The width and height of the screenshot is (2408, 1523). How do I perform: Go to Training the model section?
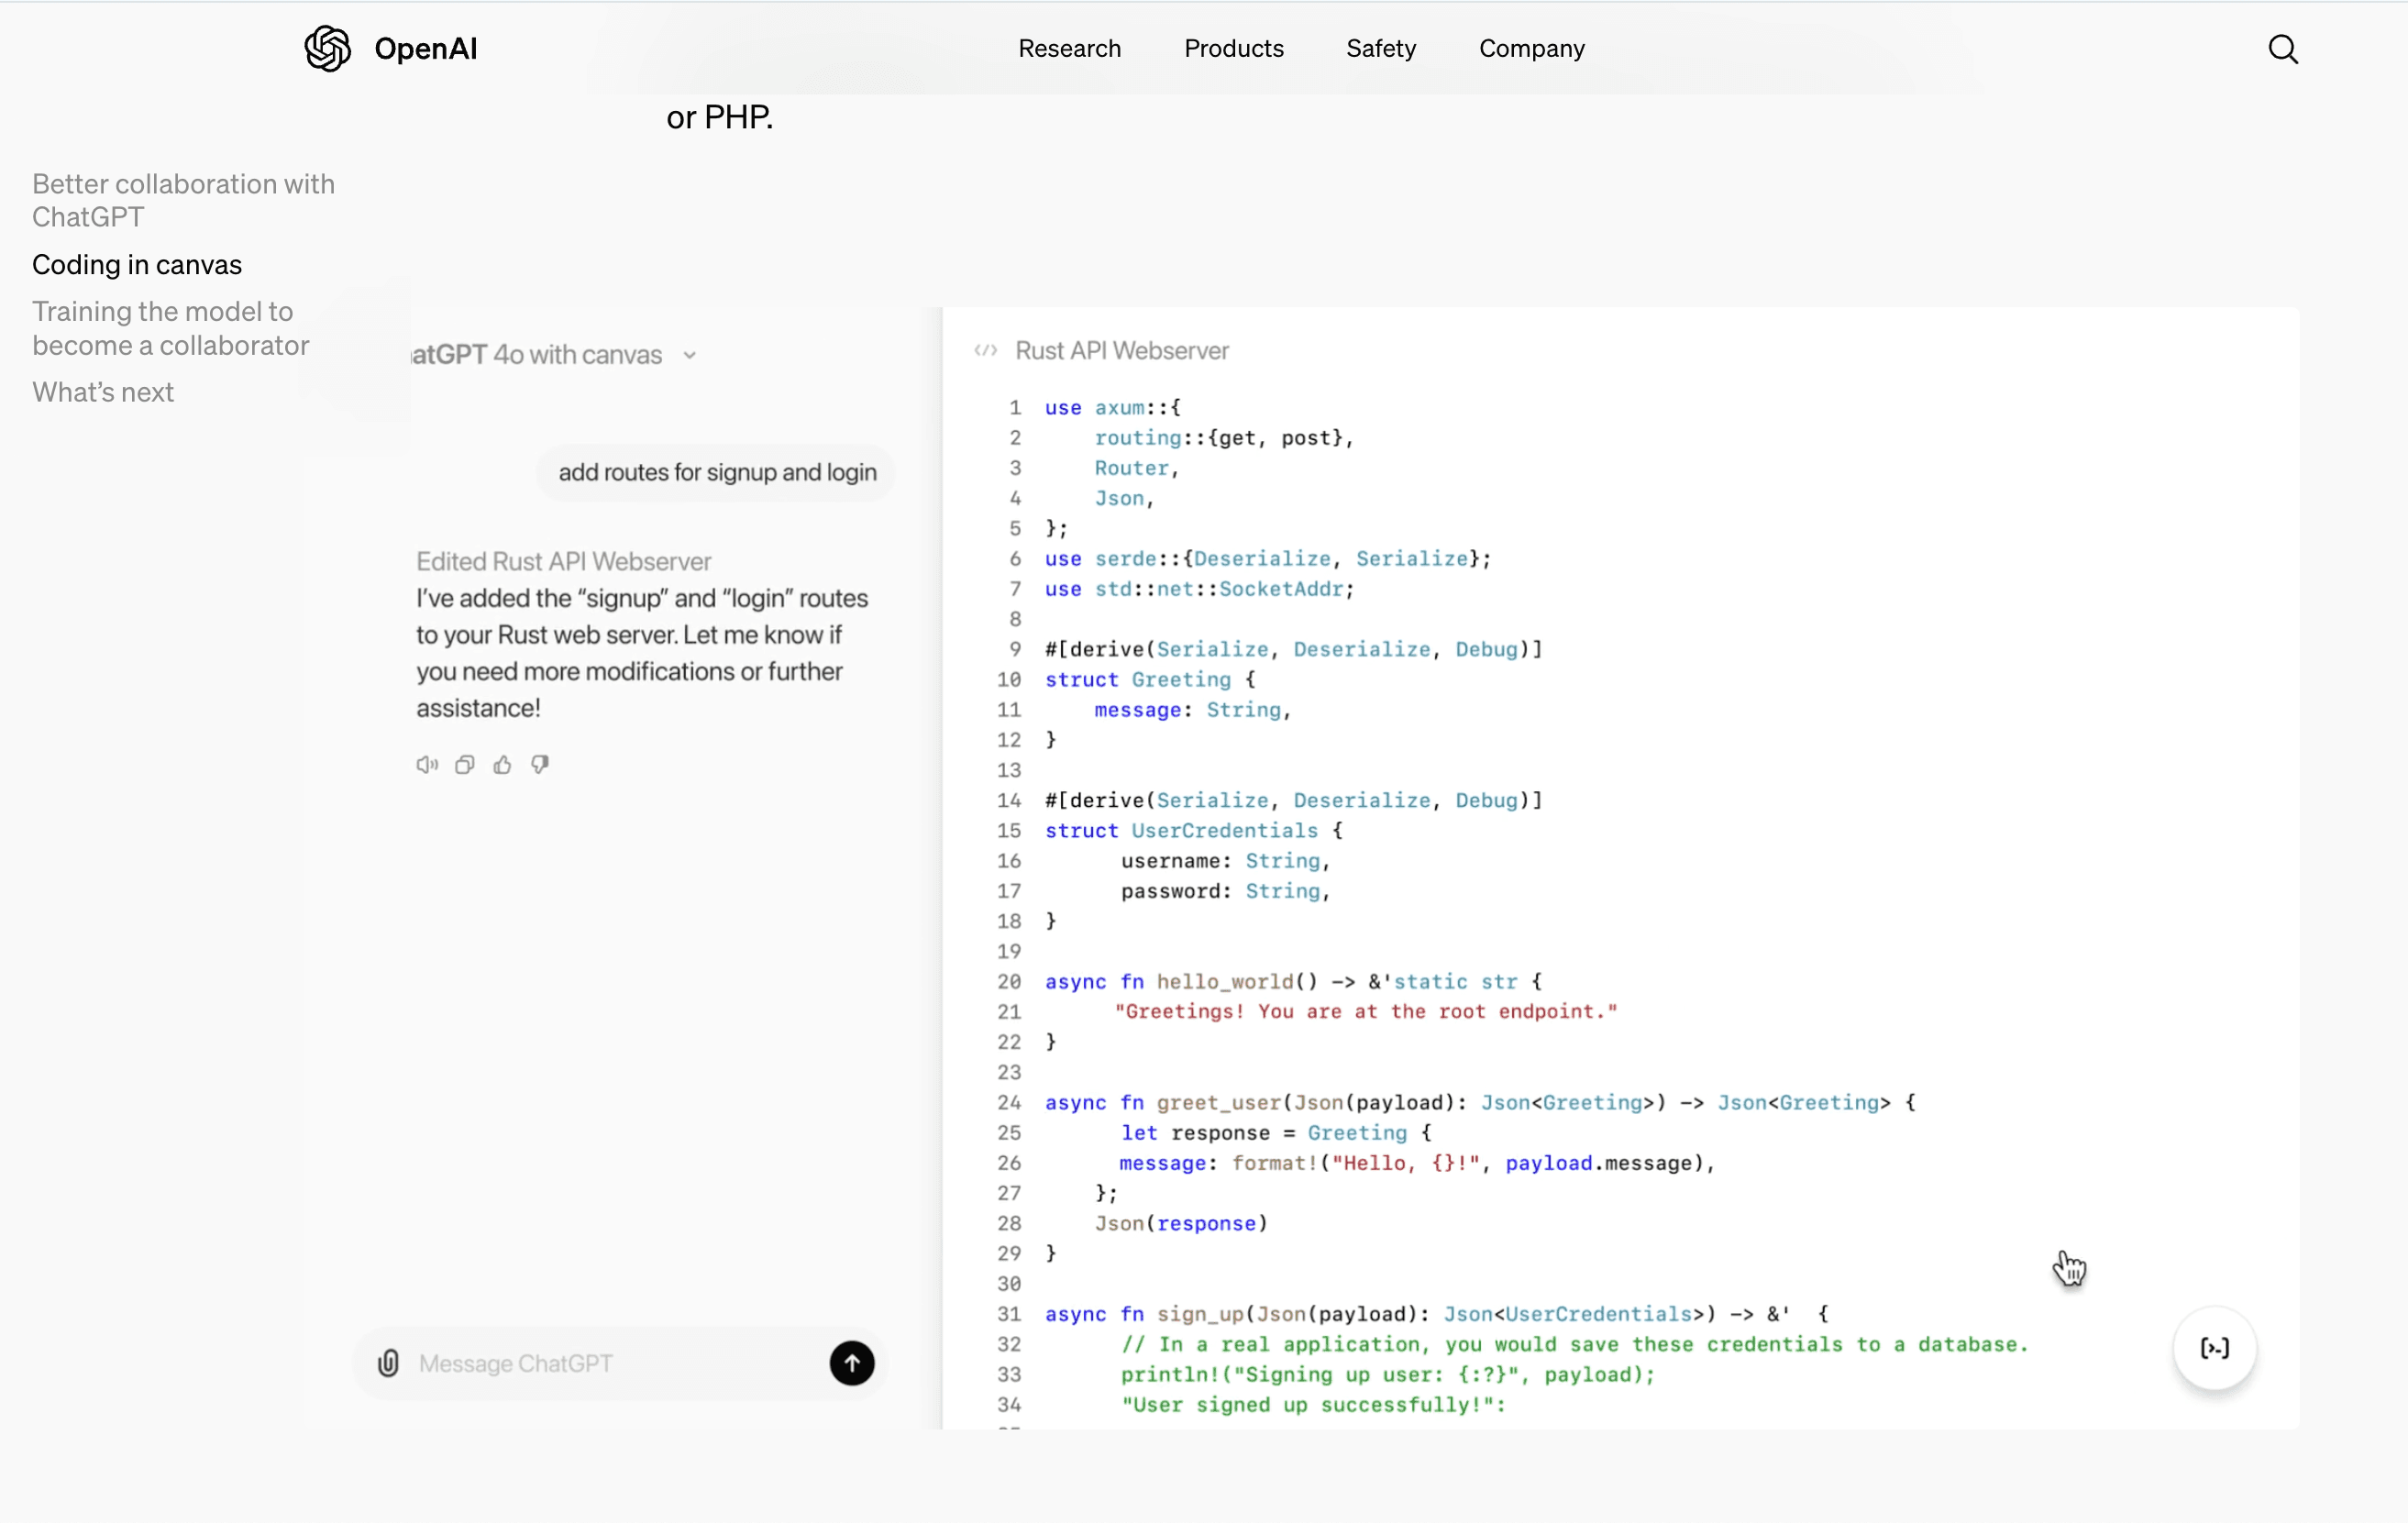[x=170, y=328]
